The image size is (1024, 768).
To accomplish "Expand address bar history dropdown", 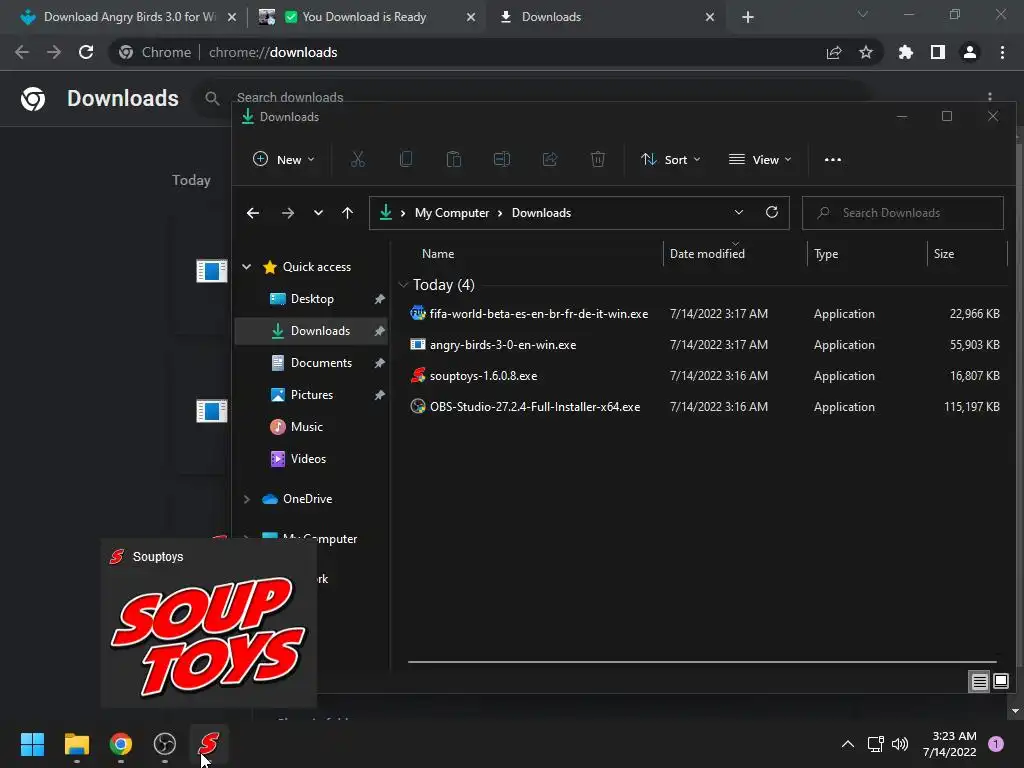I will tap(739, 212).
